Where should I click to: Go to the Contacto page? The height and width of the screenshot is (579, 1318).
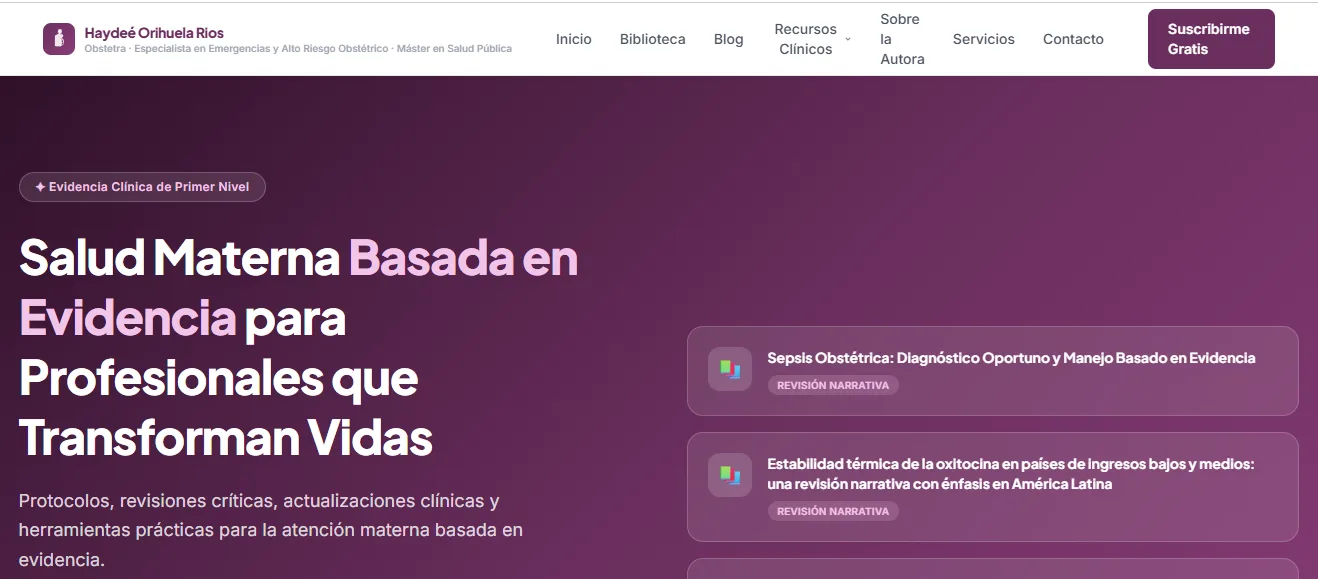click(x=1073, y=39)
